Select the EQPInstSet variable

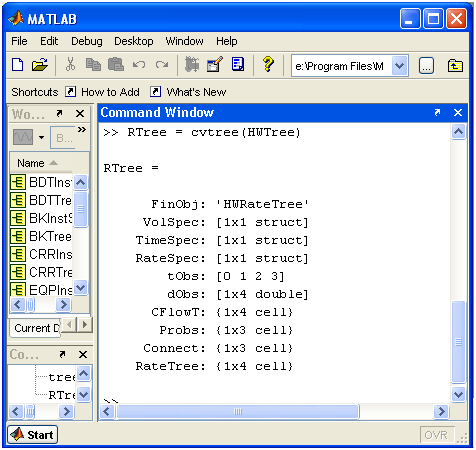(x=41, y=289)
